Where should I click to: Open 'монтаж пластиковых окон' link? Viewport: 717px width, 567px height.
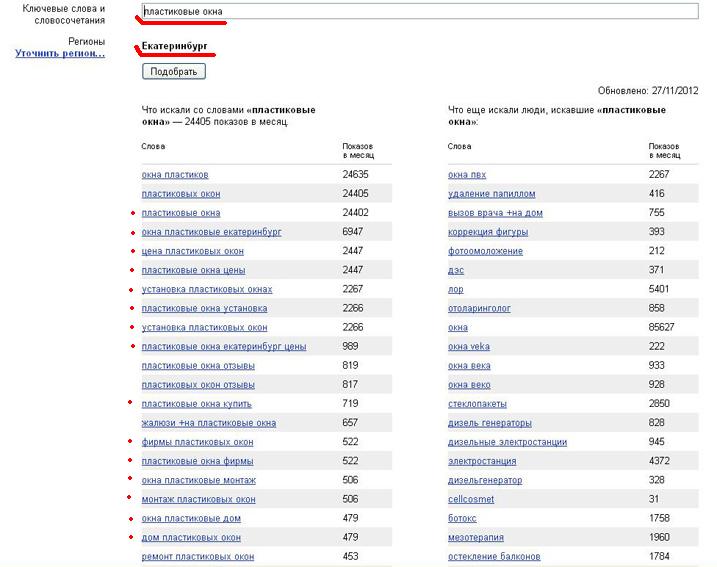[x=198, y=500]
